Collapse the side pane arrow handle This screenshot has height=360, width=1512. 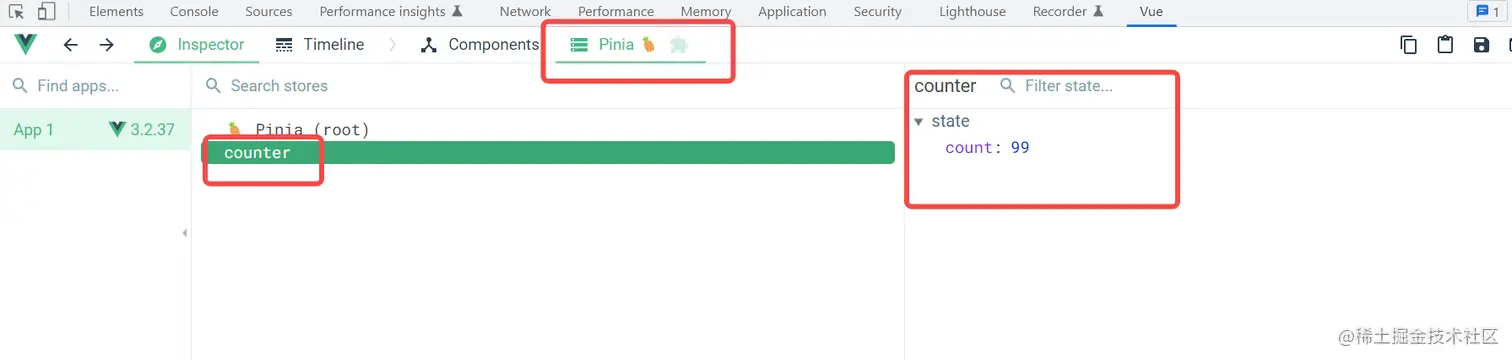pos(184,233)
